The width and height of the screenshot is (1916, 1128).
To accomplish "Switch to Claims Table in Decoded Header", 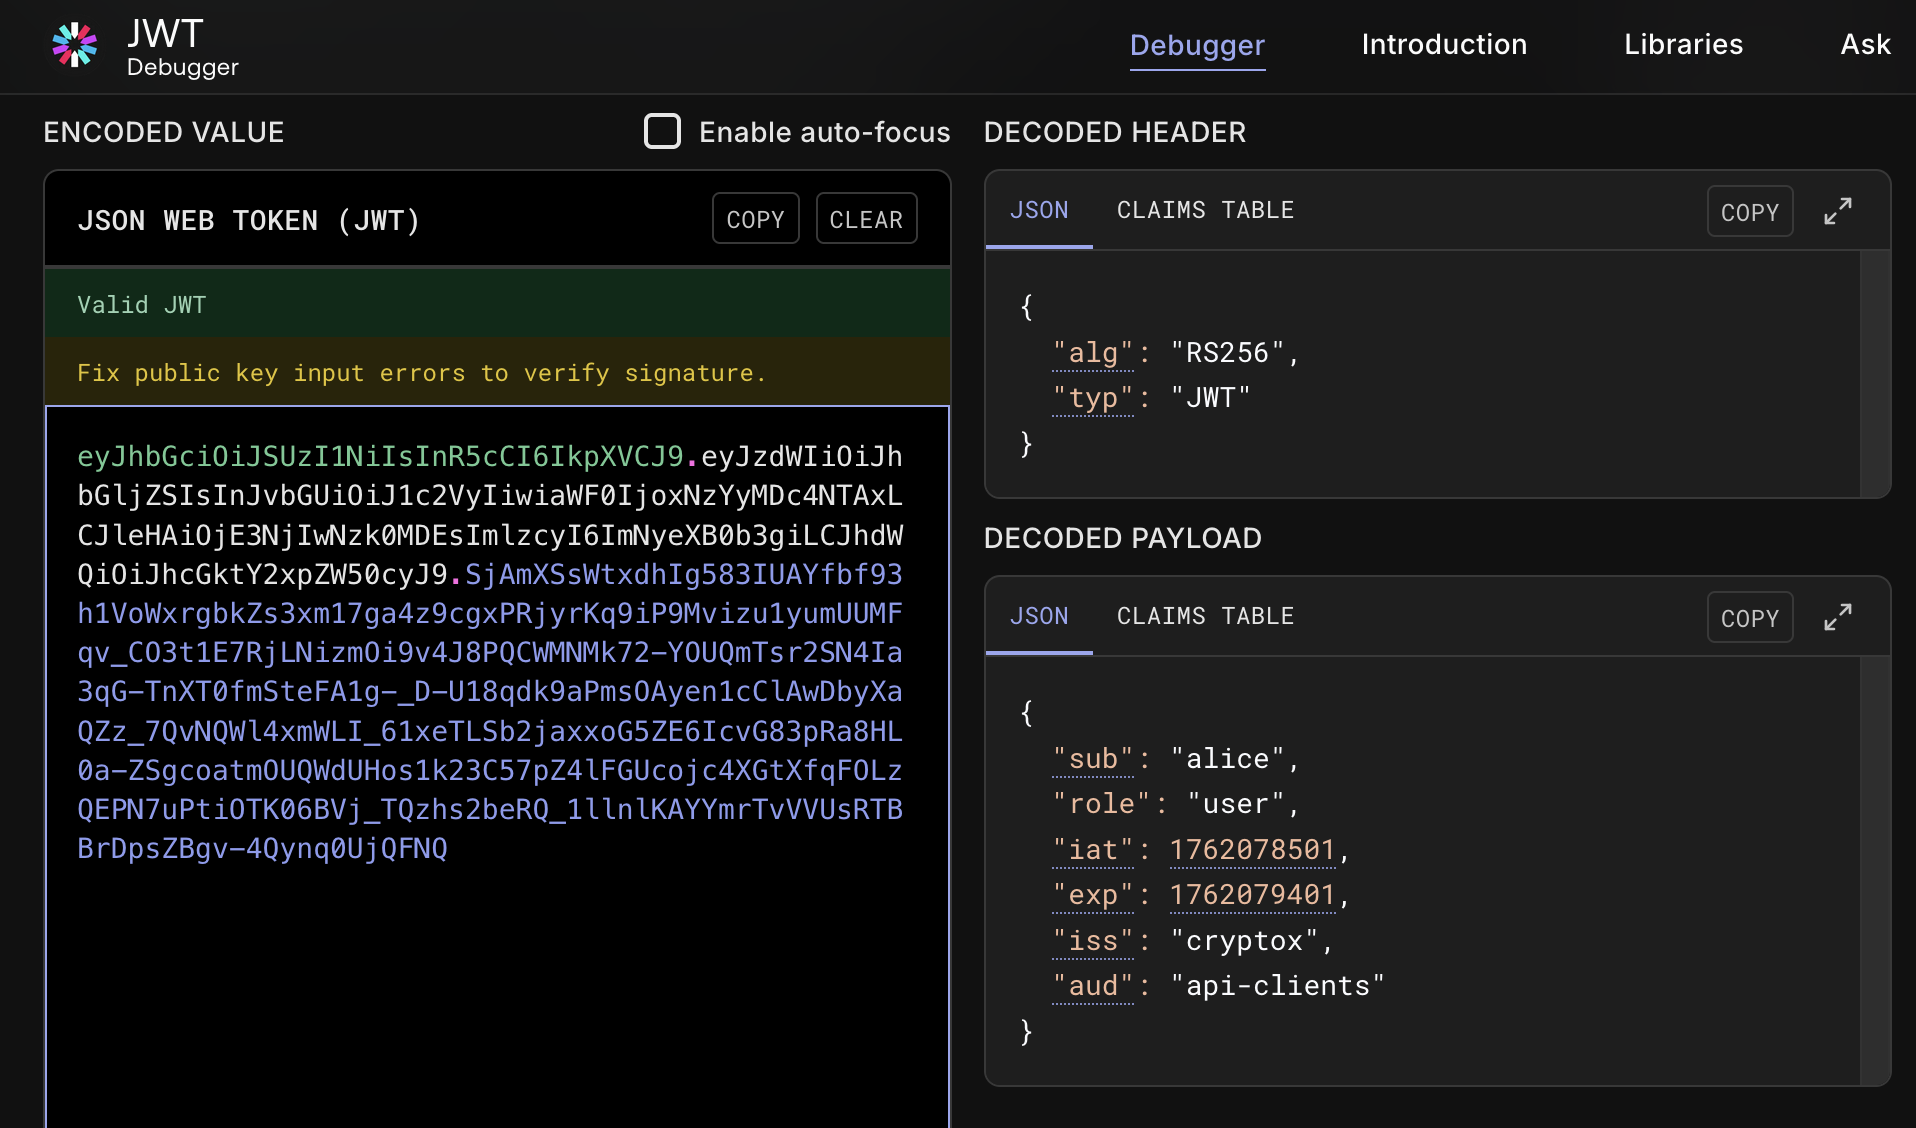I will [x=1204, y=210].
